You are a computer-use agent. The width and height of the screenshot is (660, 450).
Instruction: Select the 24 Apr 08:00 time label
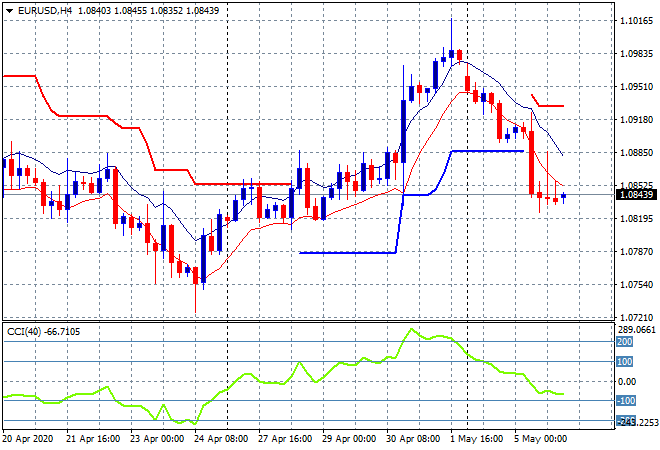coord(221,439)
